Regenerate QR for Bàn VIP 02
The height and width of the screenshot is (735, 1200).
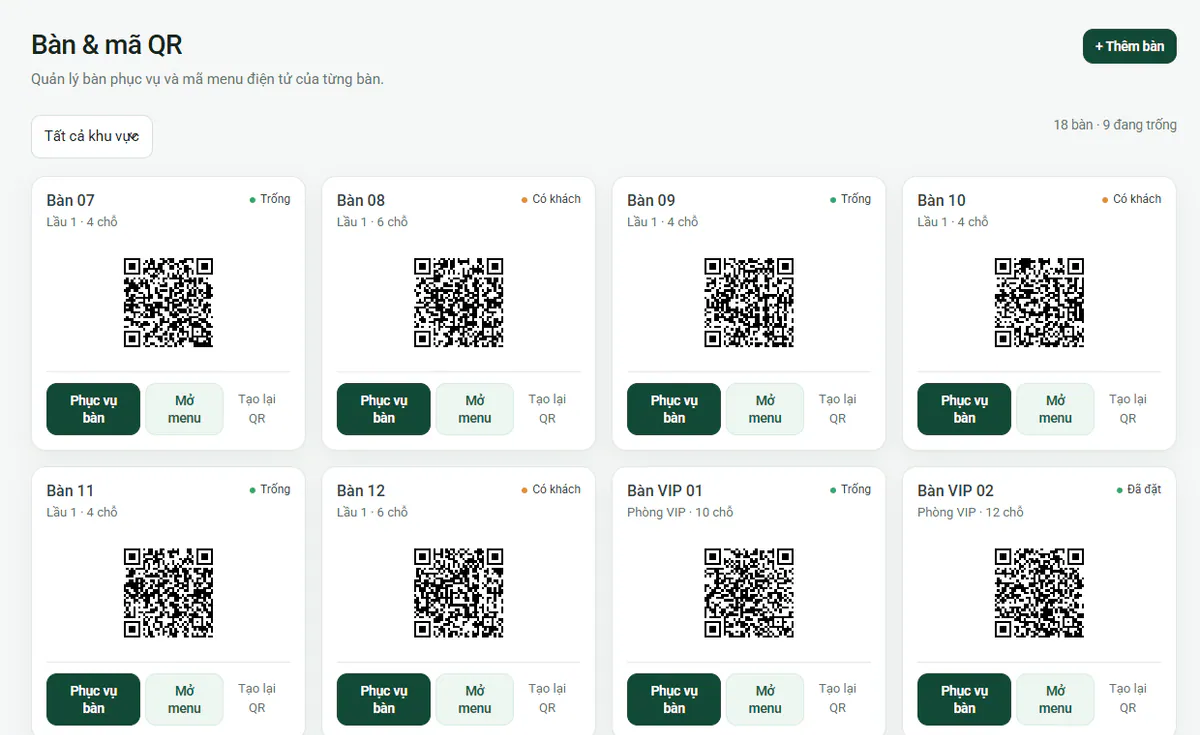[x=1128, y=699]
